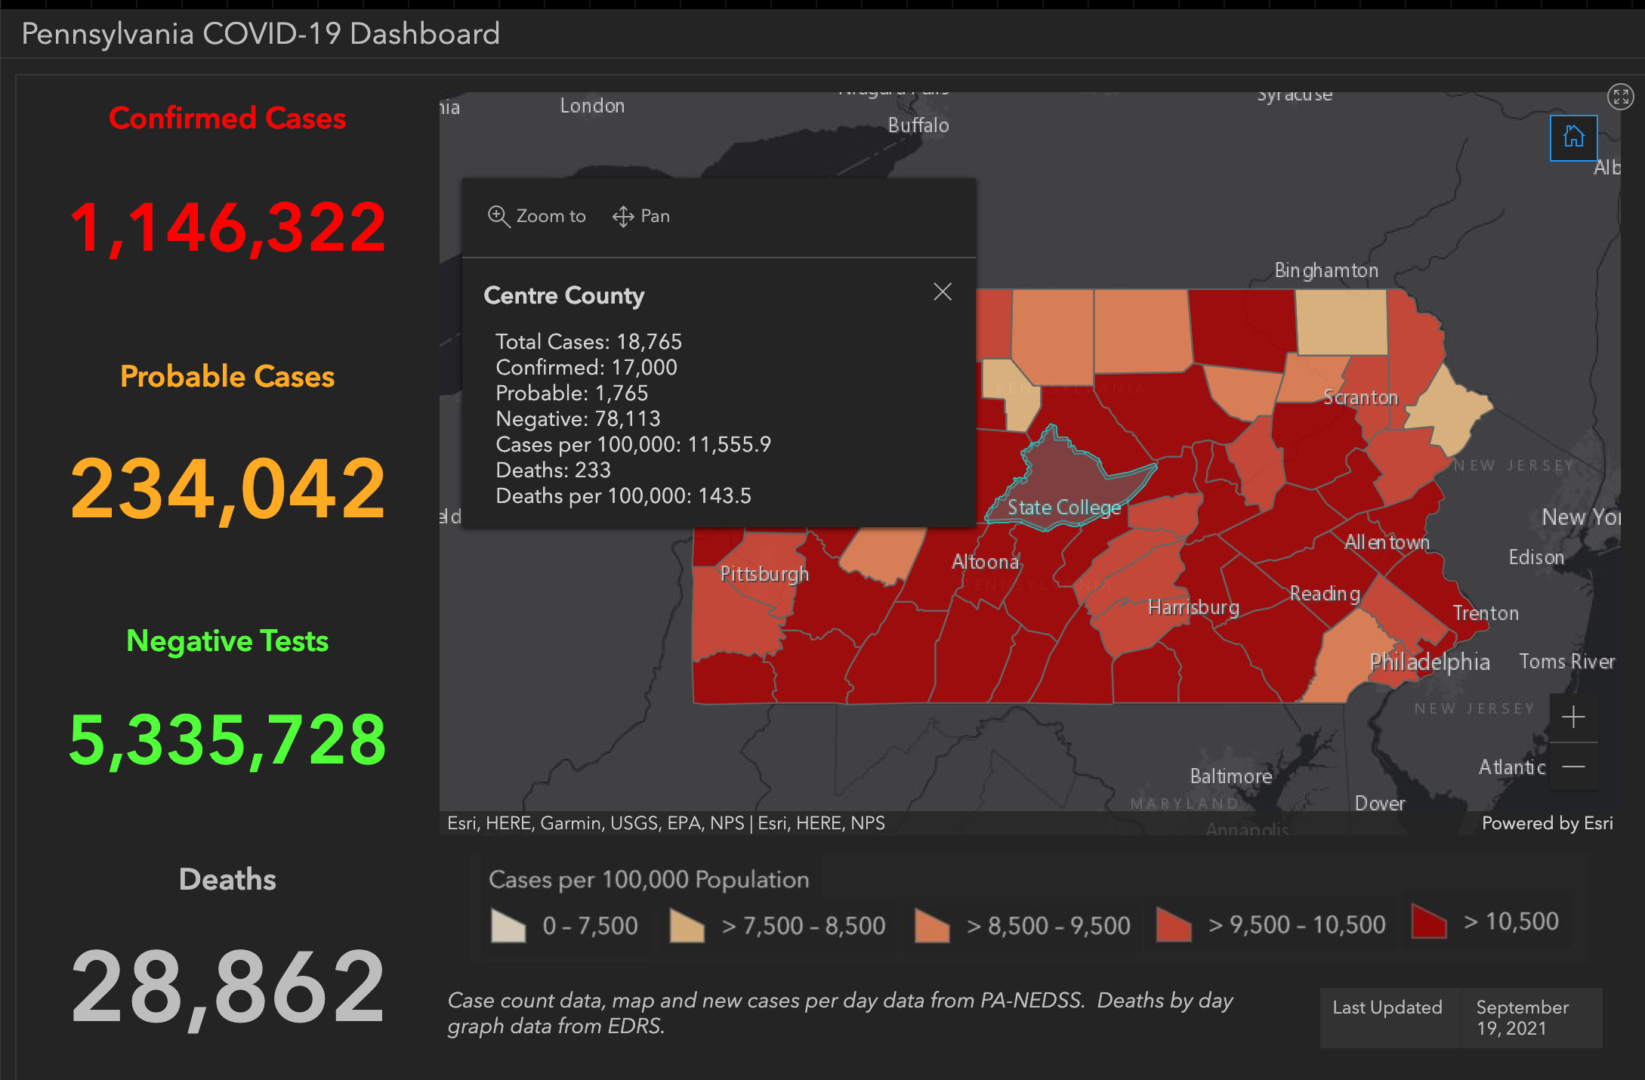Click the case count data source note
The width and height of the screenshot is (1645, 1080).
(x=840, y=1013)
